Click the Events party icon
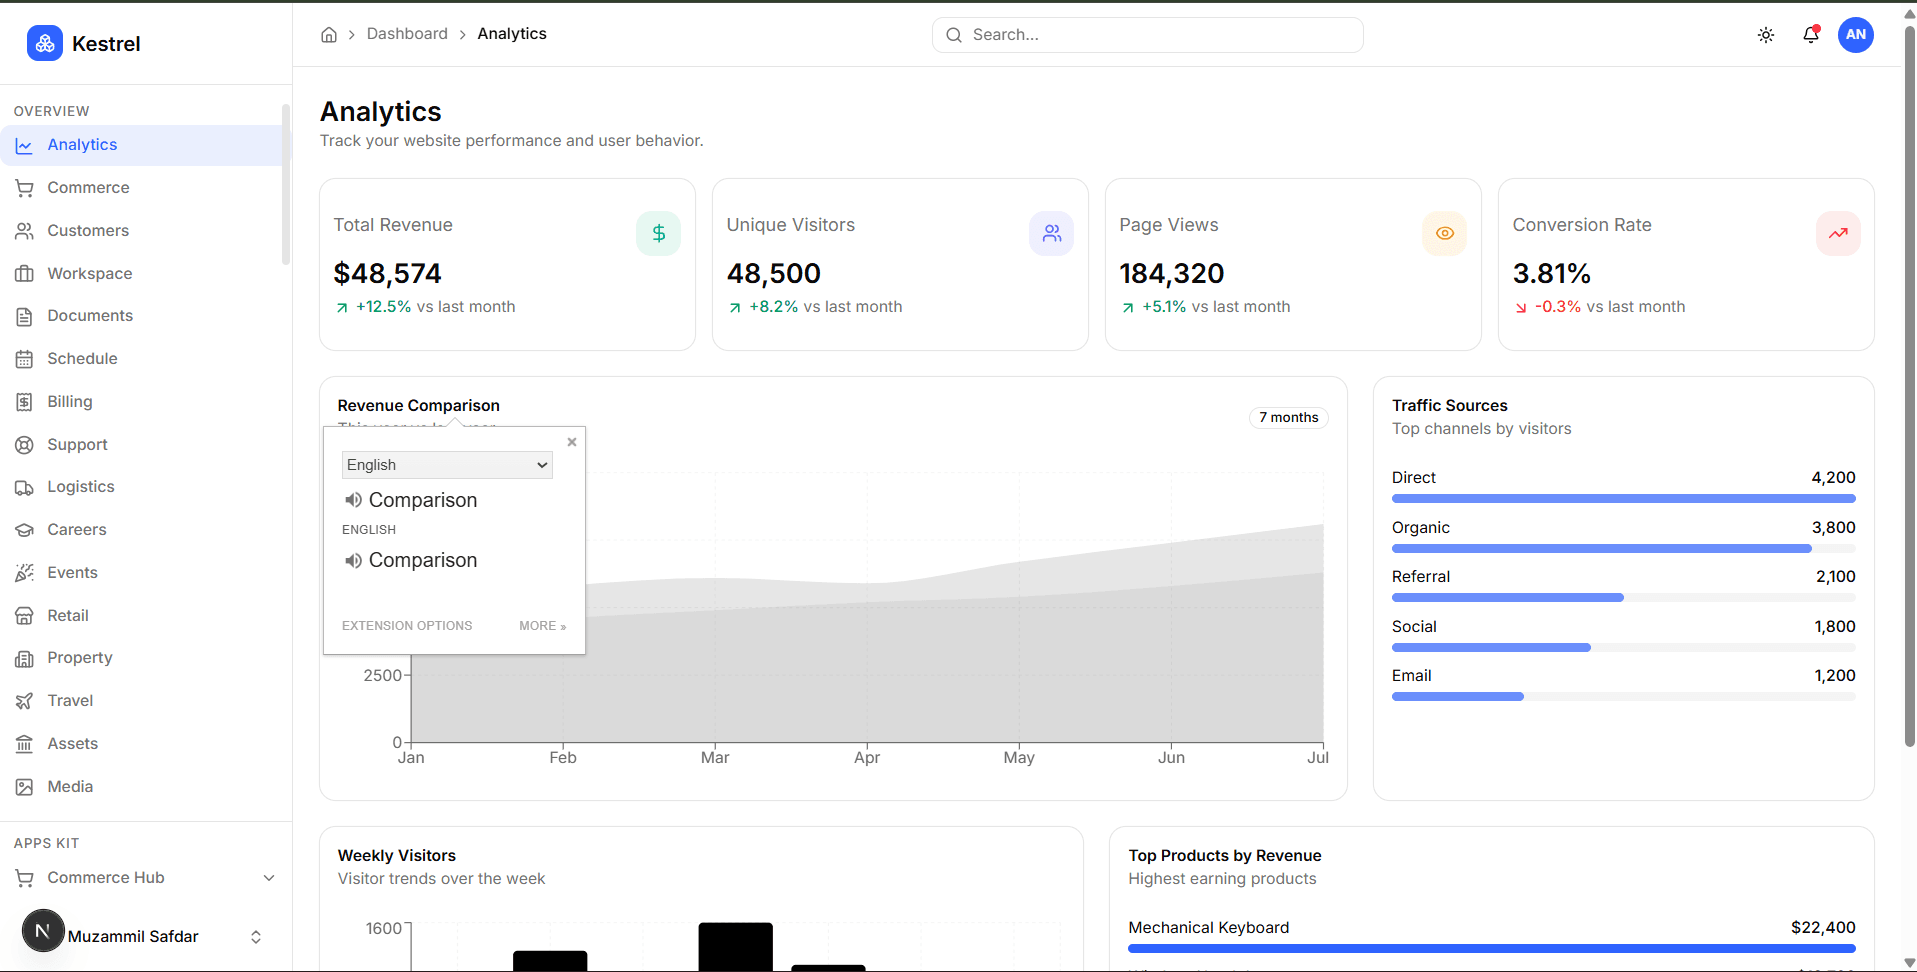Viewport: 1917px width, 972px height. click(x=24, y=573)
